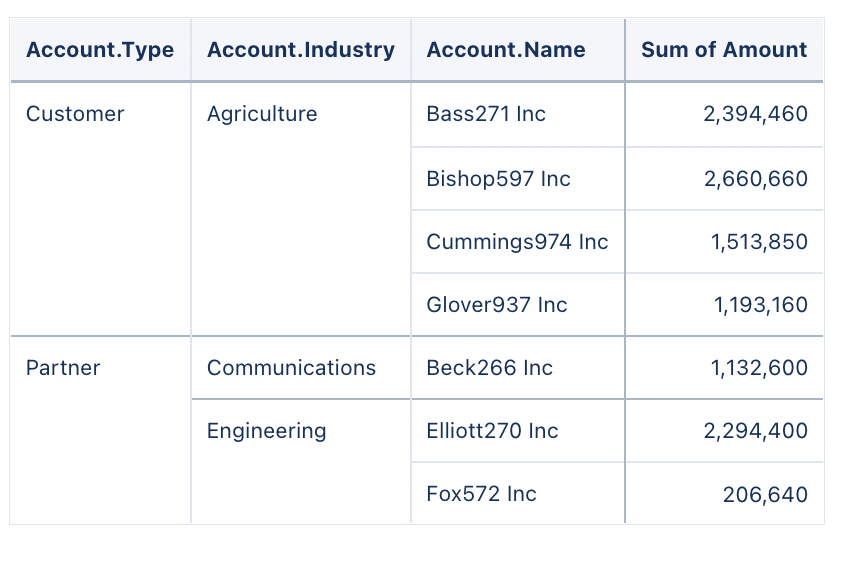Screen dimensions: 846x584
Task: Click the Agriculture industry cell
Action: pos(301,209)
